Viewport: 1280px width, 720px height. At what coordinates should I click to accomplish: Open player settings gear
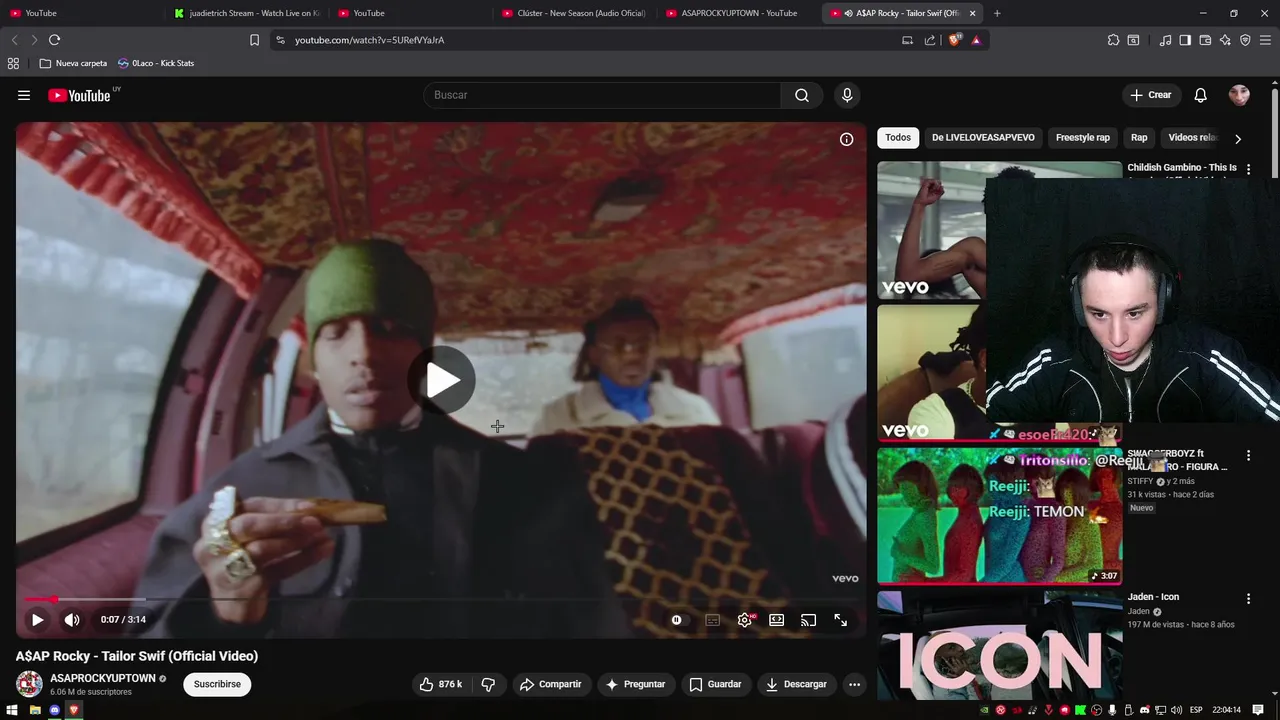[745, 620]
